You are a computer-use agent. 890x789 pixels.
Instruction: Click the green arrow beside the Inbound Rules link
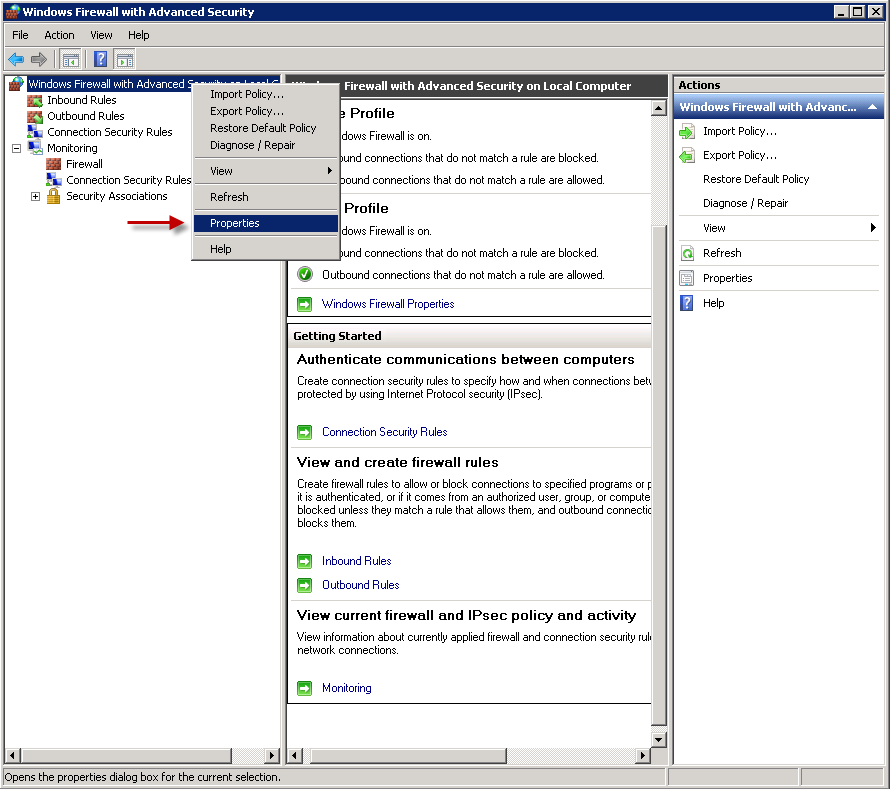click(x=305, y=561)
